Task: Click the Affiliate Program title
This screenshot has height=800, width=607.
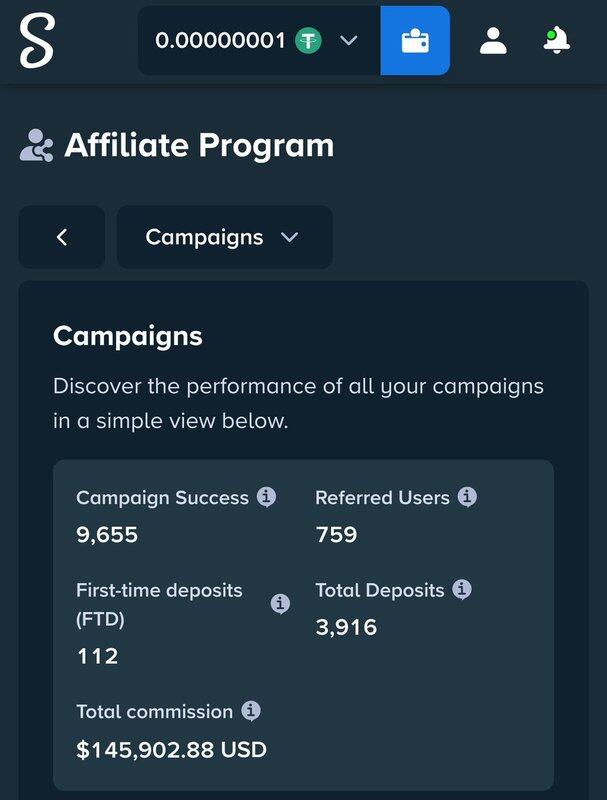Action: tap(199, 146)
